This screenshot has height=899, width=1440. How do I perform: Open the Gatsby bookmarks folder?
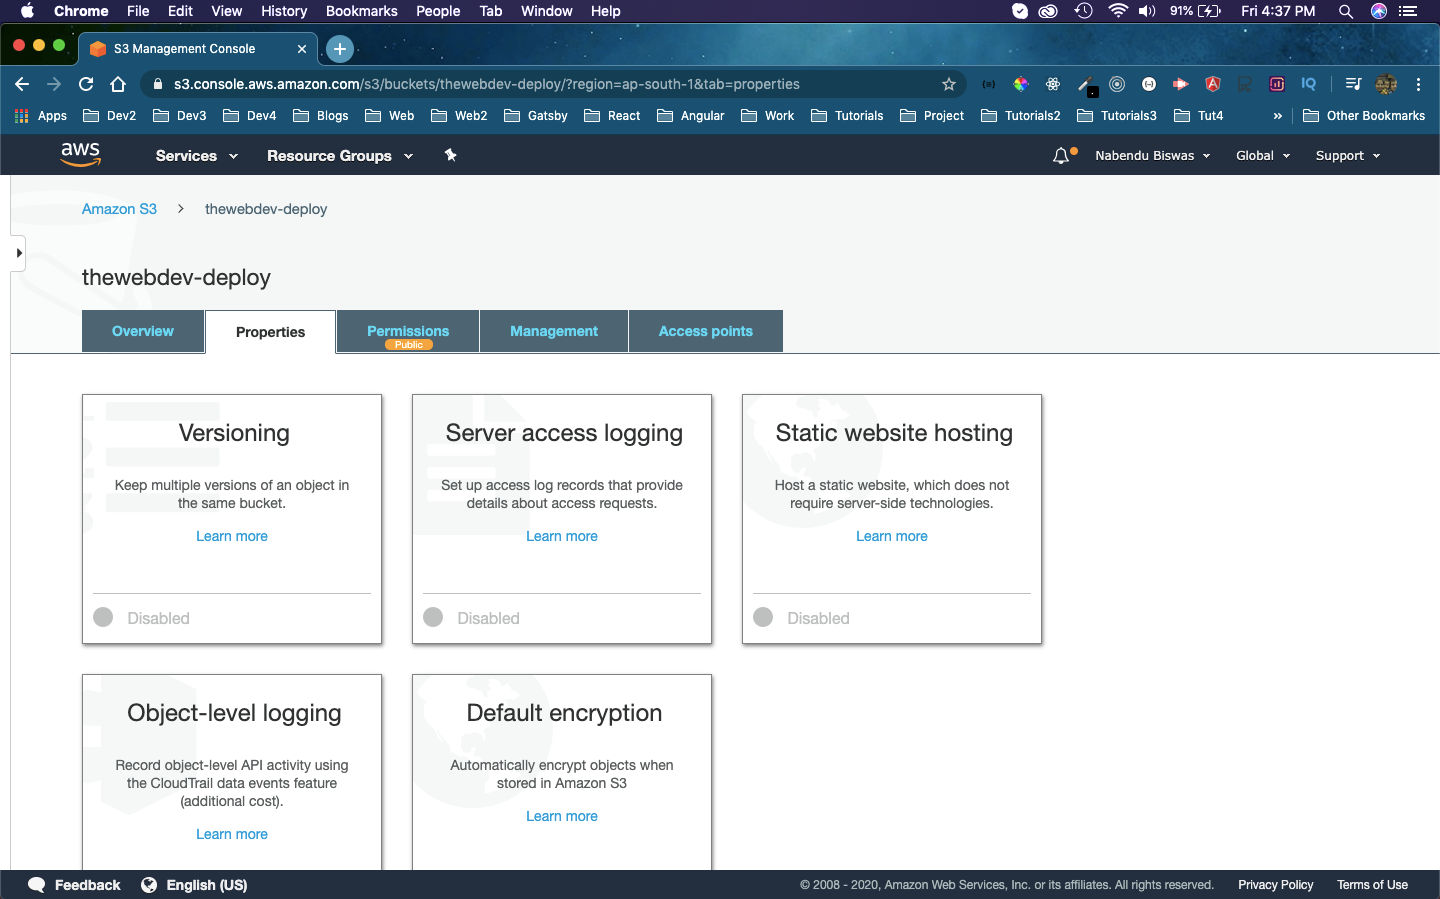tap(536, 115)
